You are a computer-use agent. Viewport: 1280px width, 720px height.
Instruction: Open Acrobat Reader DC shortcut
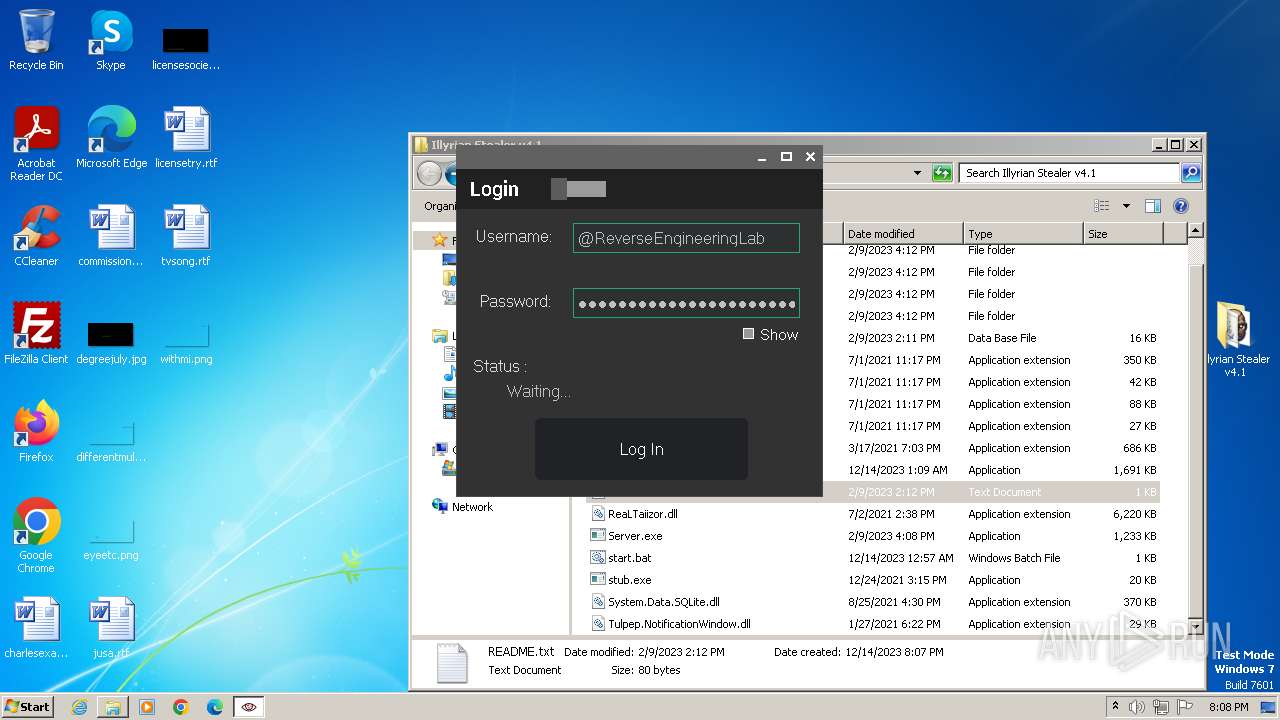point(36,144)
